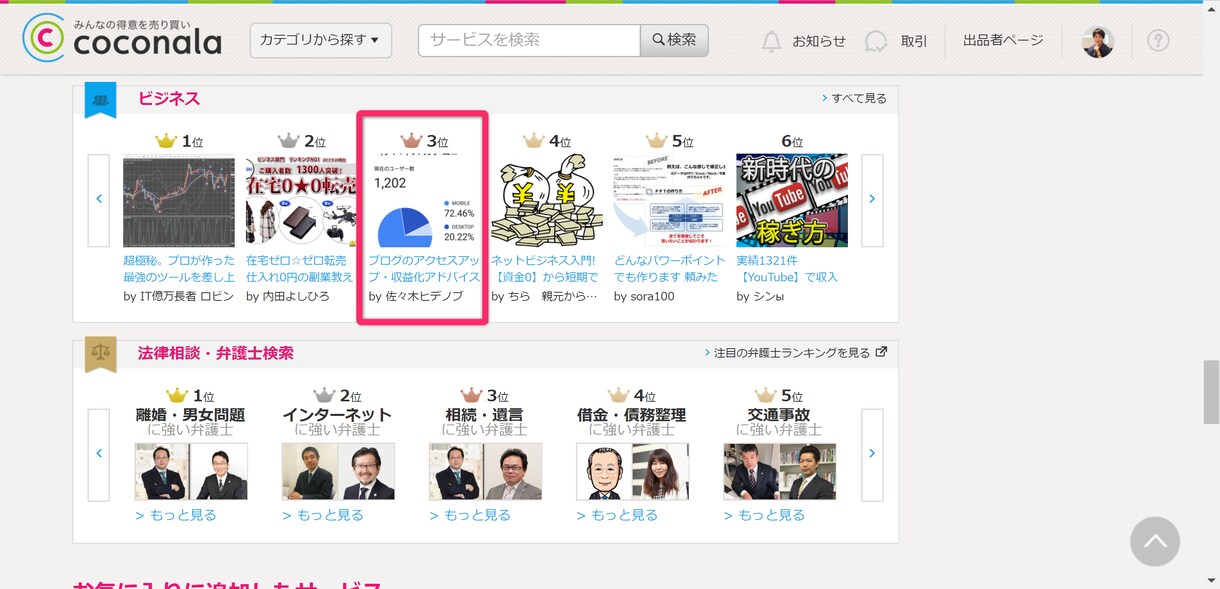Open rank 5 PowerPoint before-after thumbnail

[x=669, y=200]
